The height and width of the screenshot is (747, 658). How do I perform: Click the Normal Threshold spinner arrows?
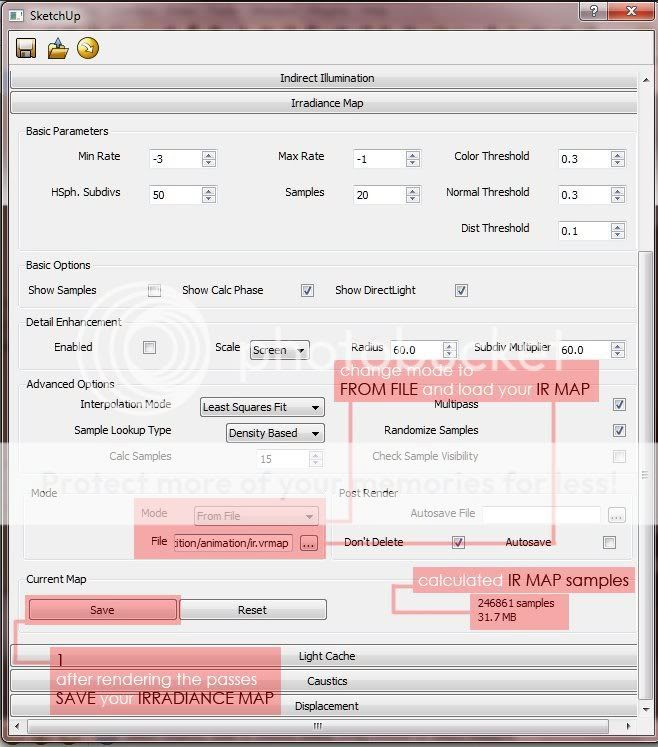tap(618, 194)
